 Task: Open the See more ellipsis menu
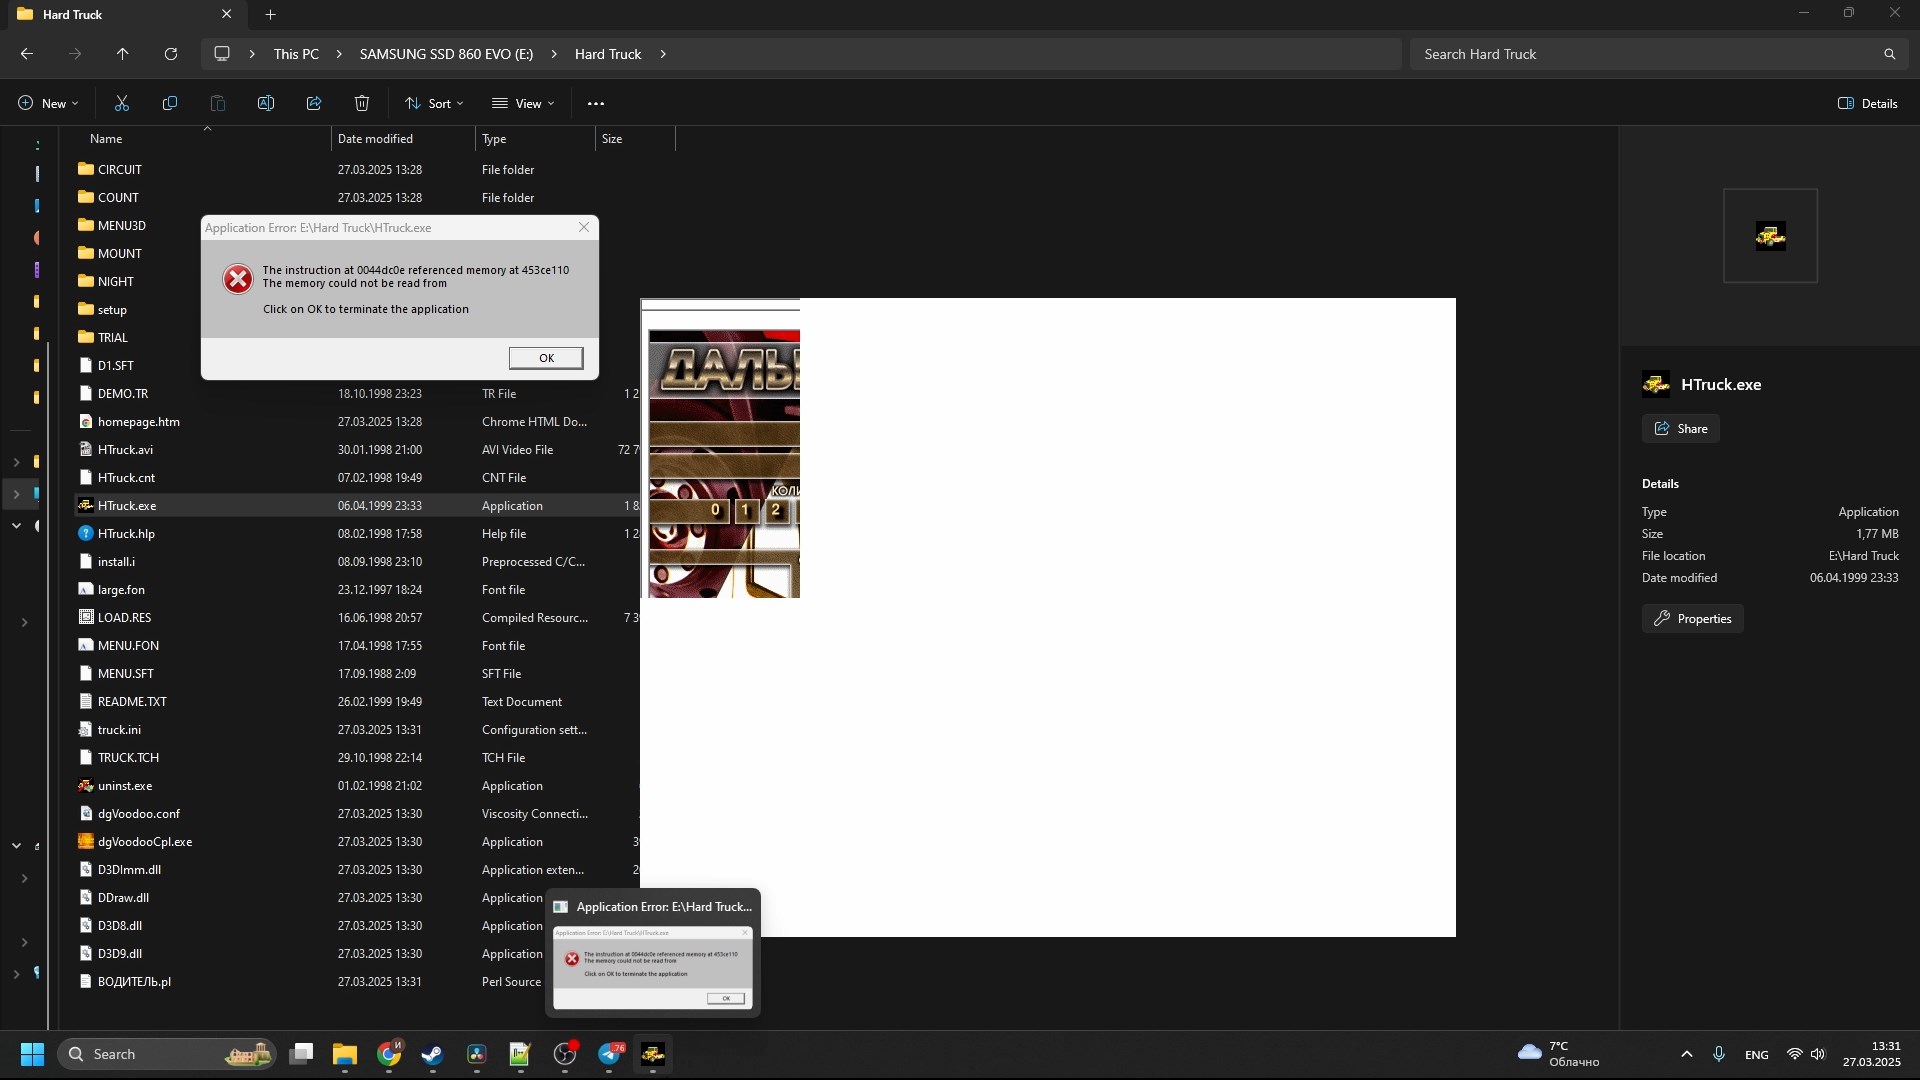coord(596,103)
